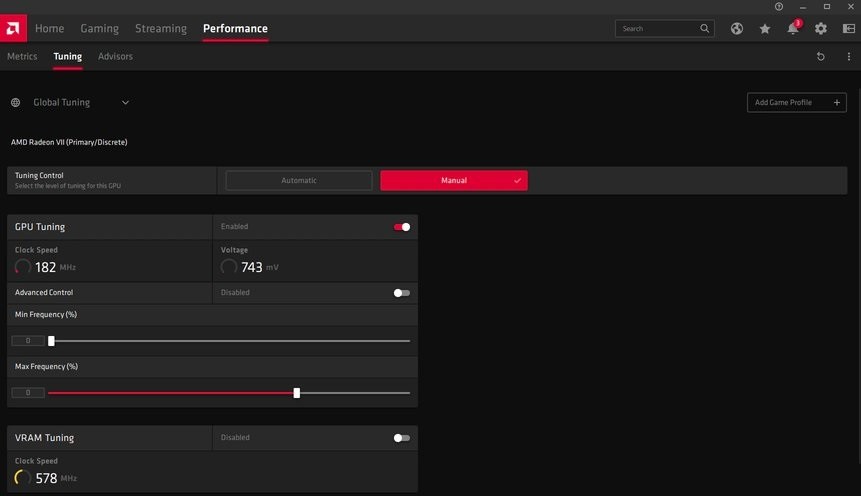Enable the Advanced Control toggle

coord(401,293)
